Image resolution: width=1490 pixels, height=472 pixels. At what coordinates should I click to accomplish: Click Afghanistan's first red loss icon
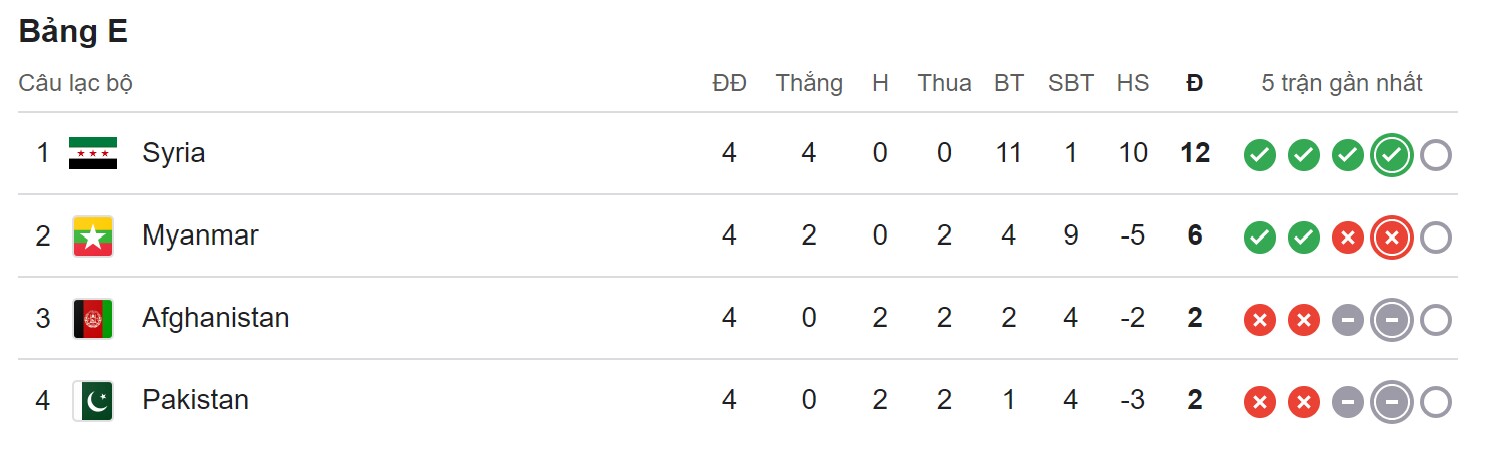[x=1260, y=320]
